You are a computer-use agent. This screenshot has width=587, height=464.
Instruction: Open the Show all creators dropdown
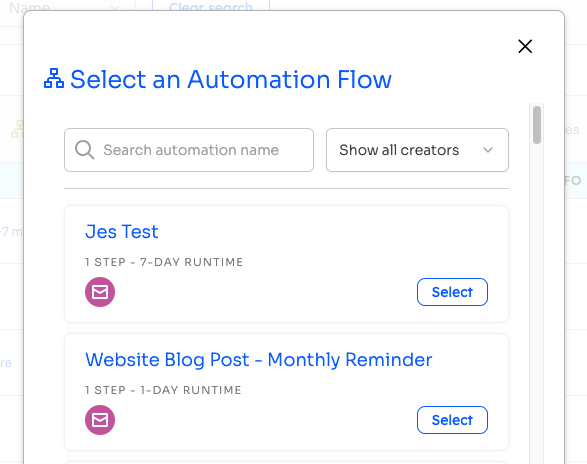[x=417, y=150]
